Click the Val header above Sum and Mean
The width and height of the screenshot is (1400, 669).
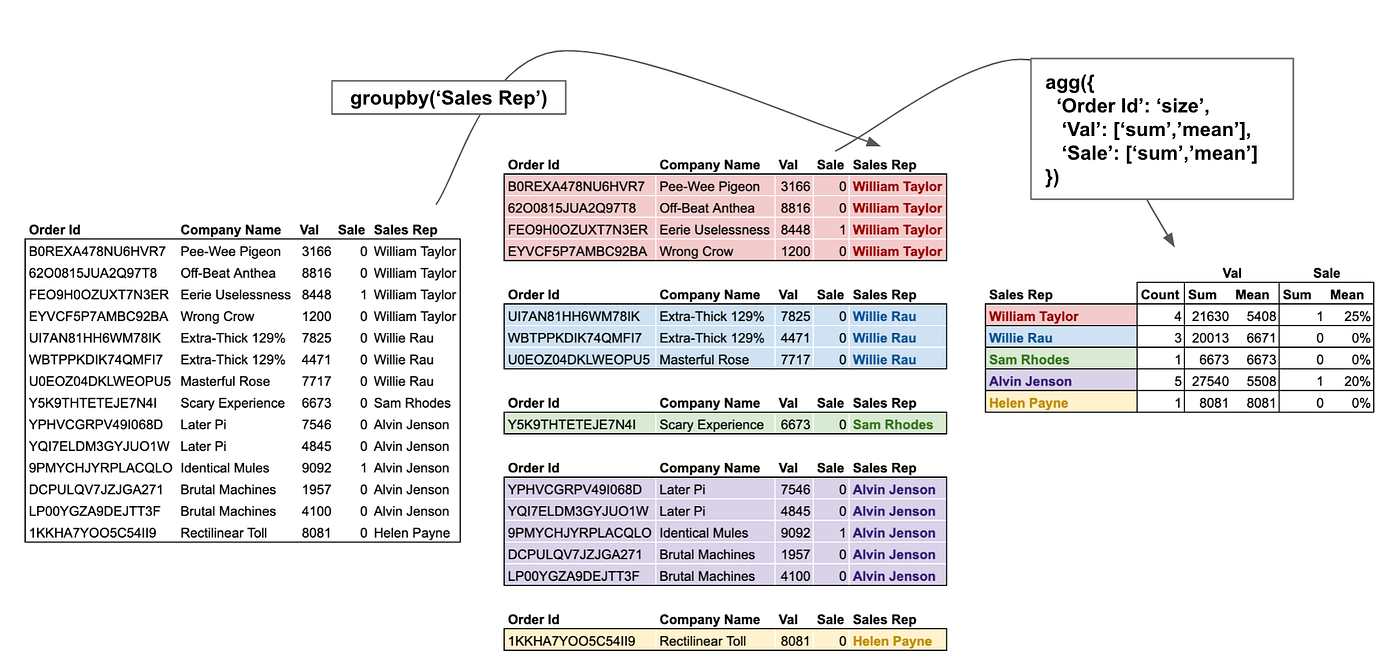(1231, 272)
